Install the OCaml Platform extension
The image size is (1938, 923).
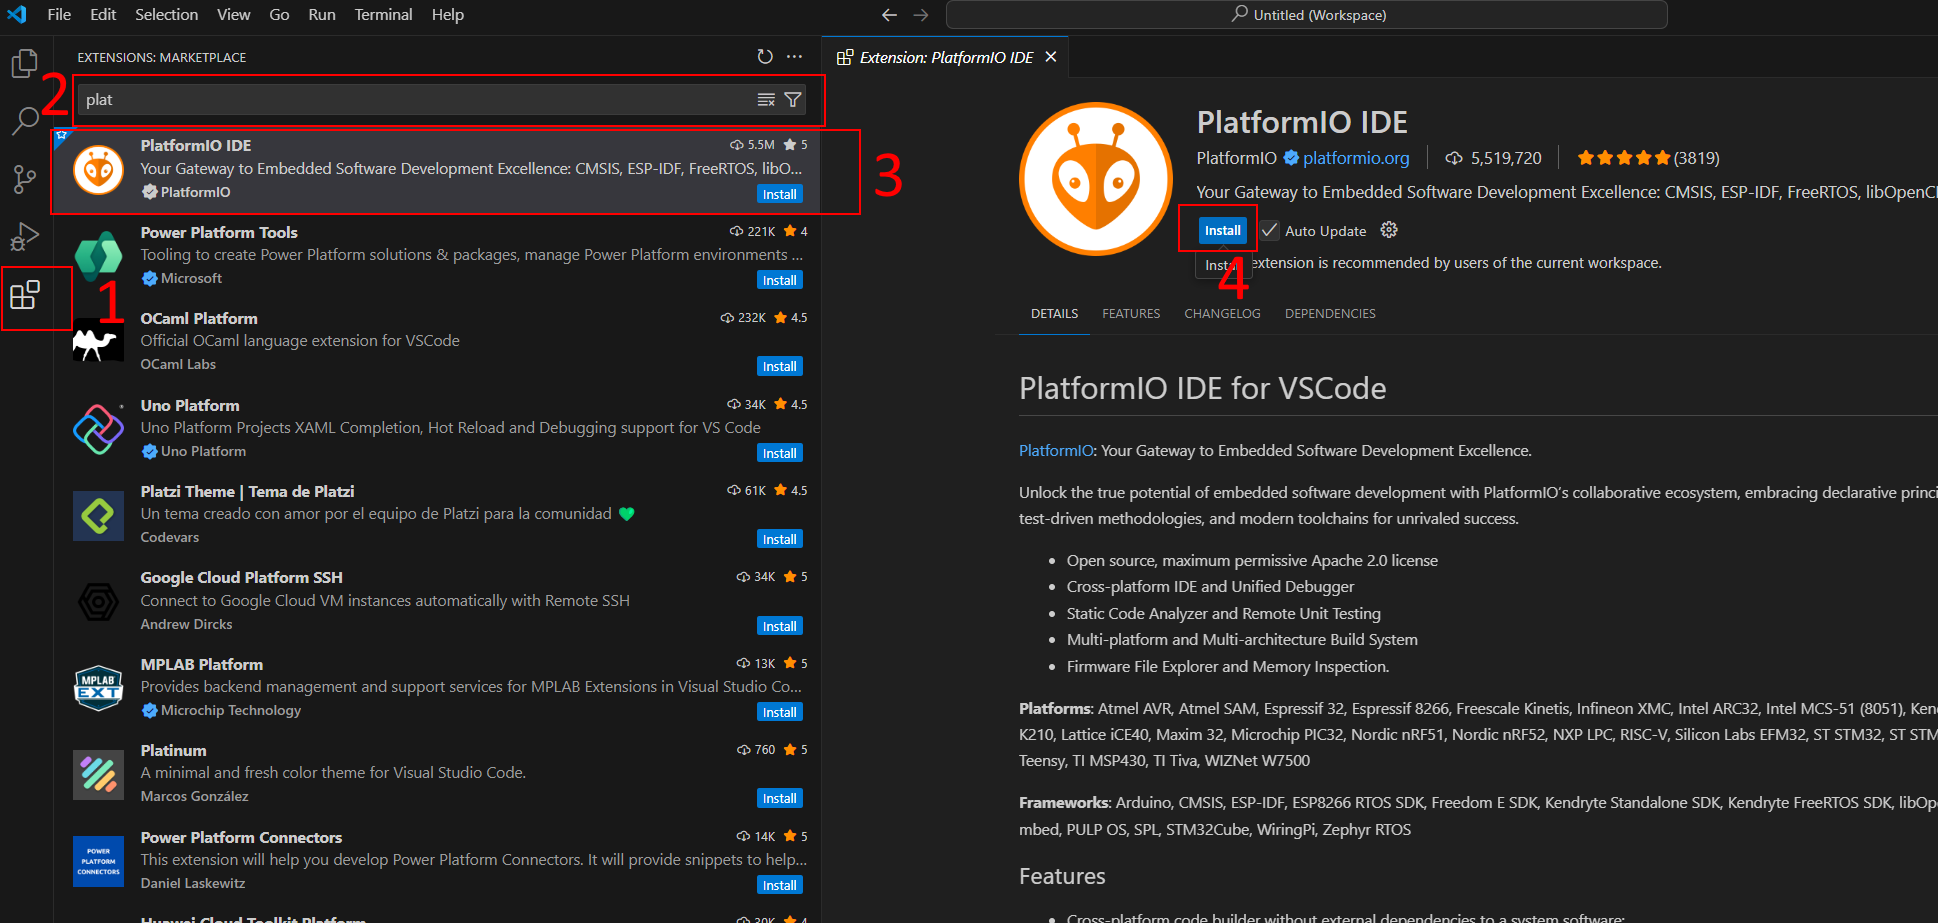click(x=779, y=366)
